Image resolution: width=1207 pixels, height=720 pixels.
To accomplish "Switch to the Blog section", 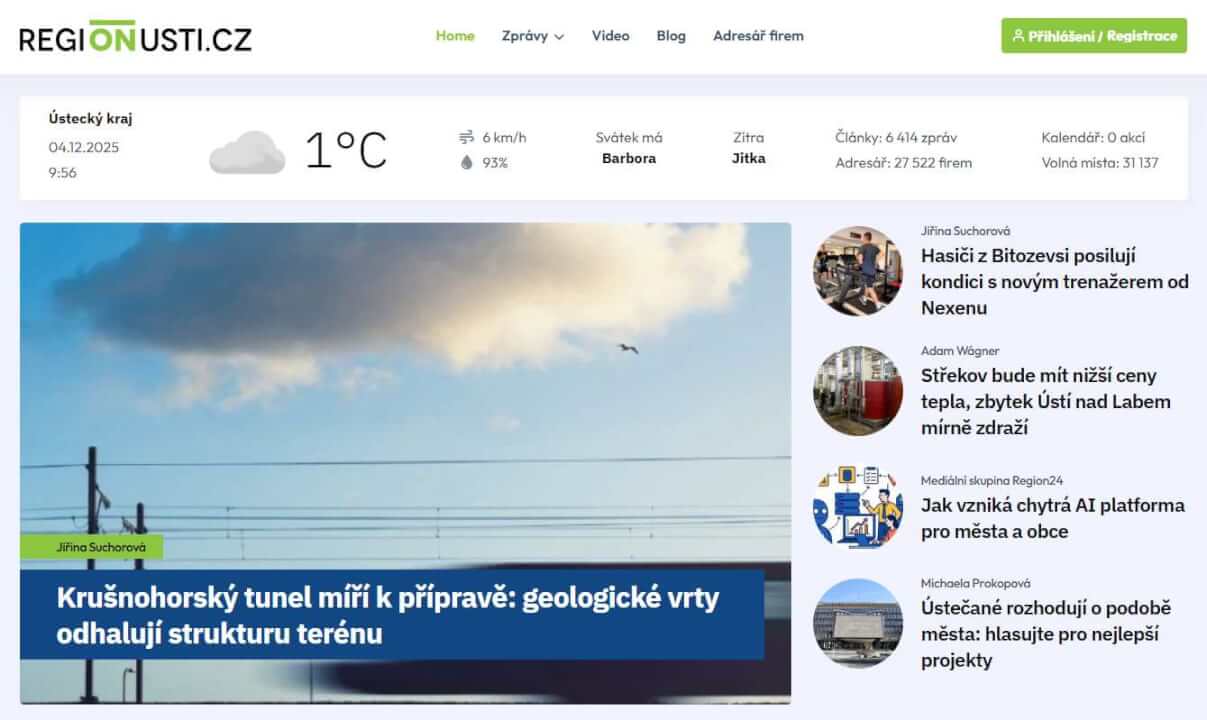I will coord(670,36).
